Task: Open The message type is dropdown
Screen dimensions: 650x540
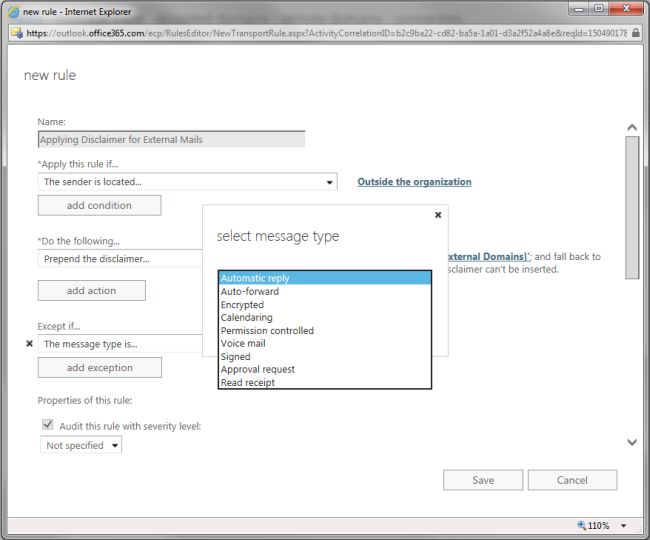Action: (120, 344)
